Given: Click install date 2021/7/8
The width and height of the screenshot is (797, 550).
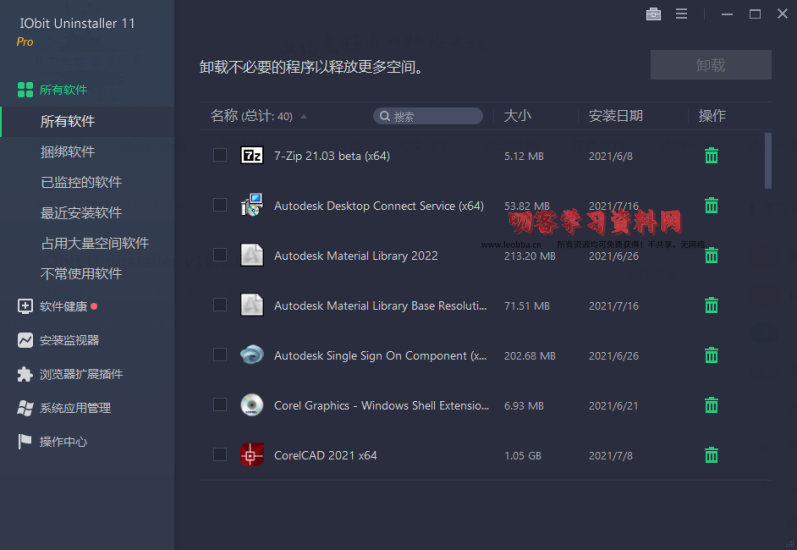Looking at the screenshot, I should (x=610, y=456).
